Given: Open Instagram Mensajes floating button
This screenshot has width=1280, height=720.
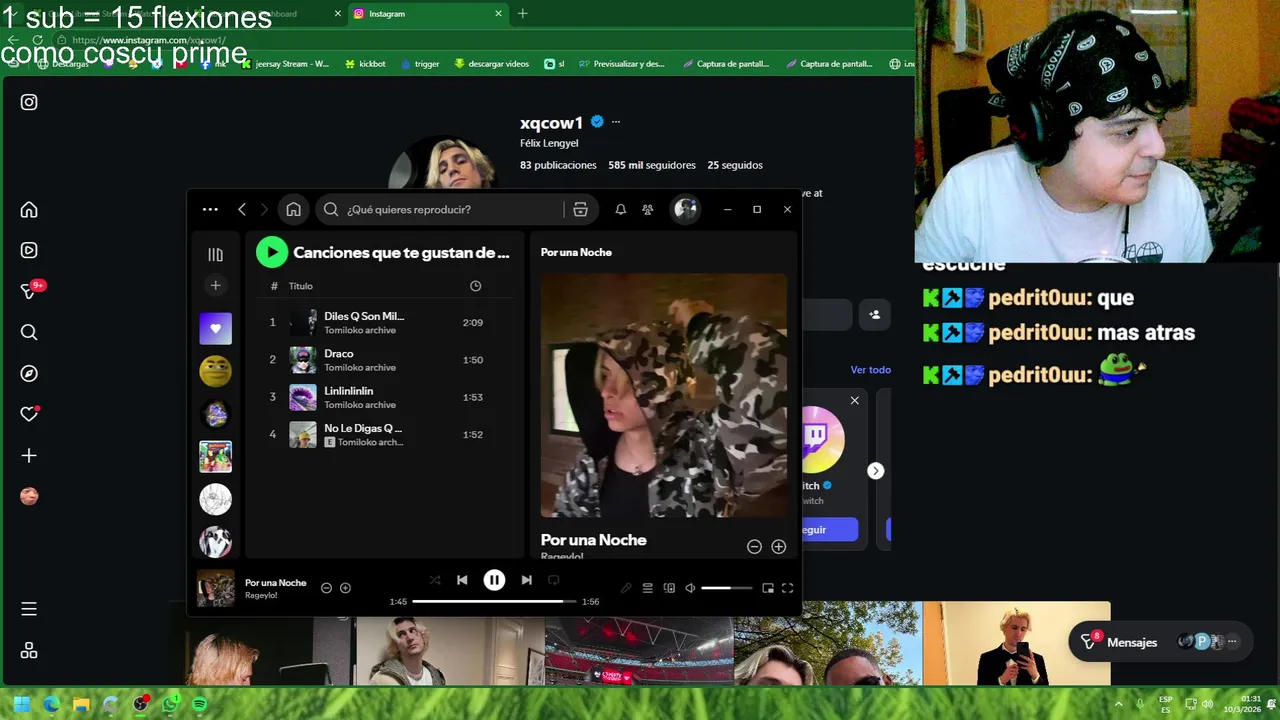Looking at the screenshot, I should coord(1161,642).
